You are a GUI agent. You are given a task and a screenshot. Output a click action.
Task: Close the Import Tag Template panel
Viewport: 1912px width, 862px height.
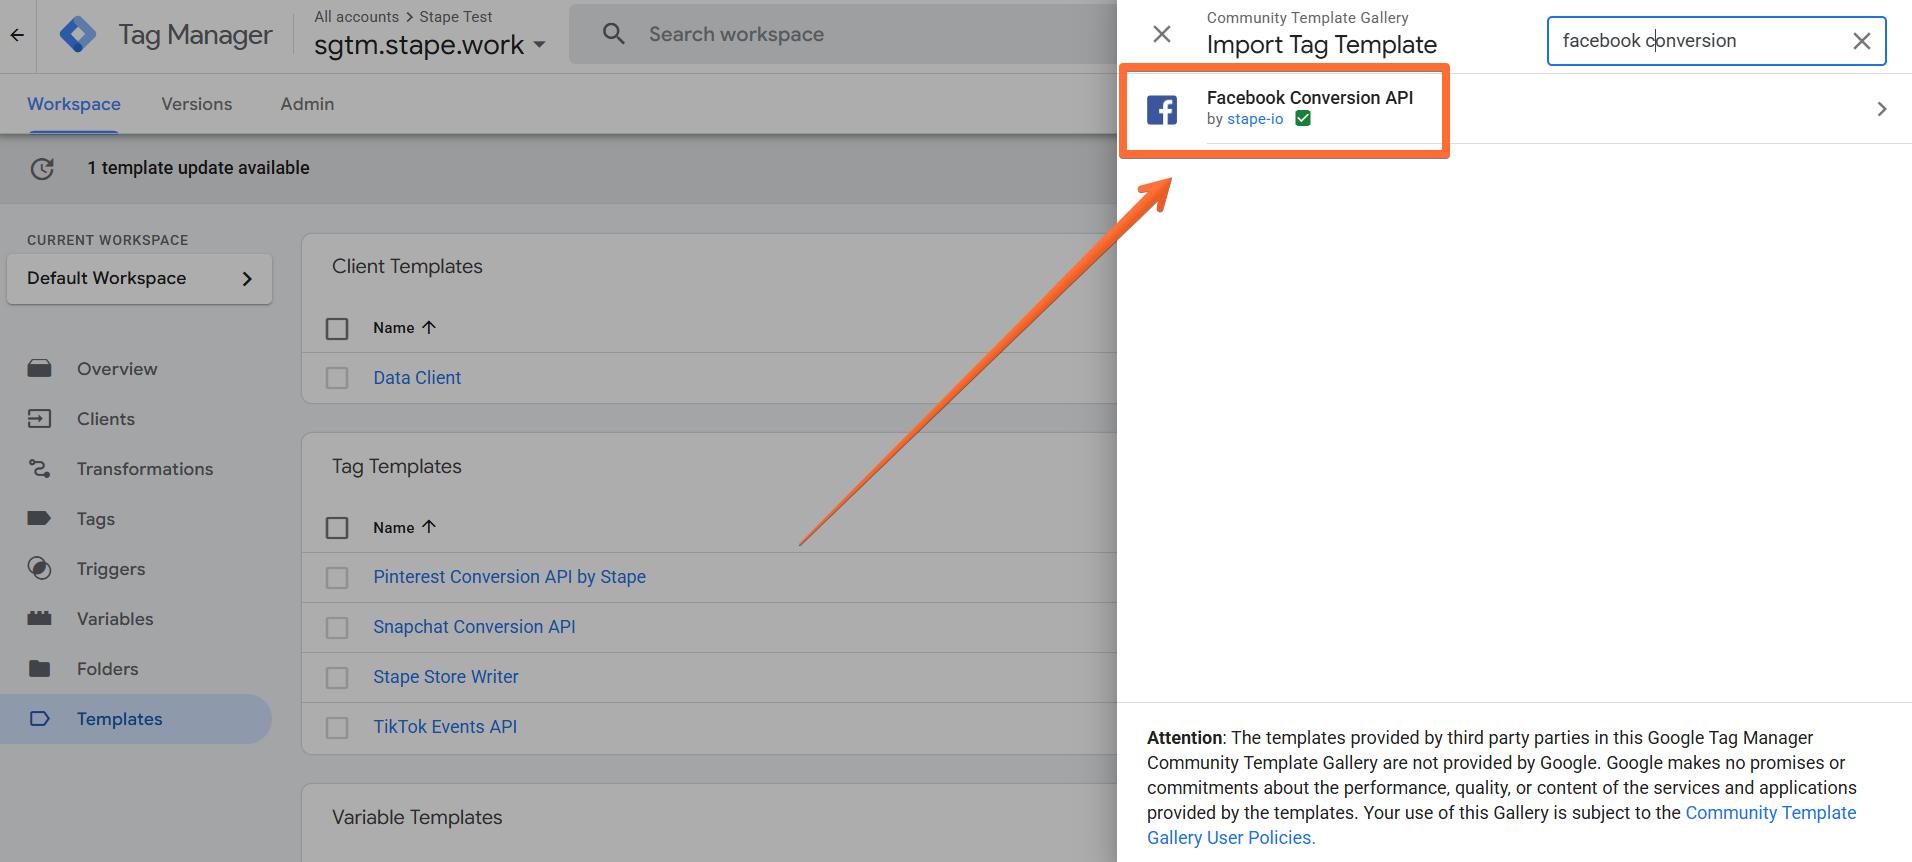point(1162,35)
